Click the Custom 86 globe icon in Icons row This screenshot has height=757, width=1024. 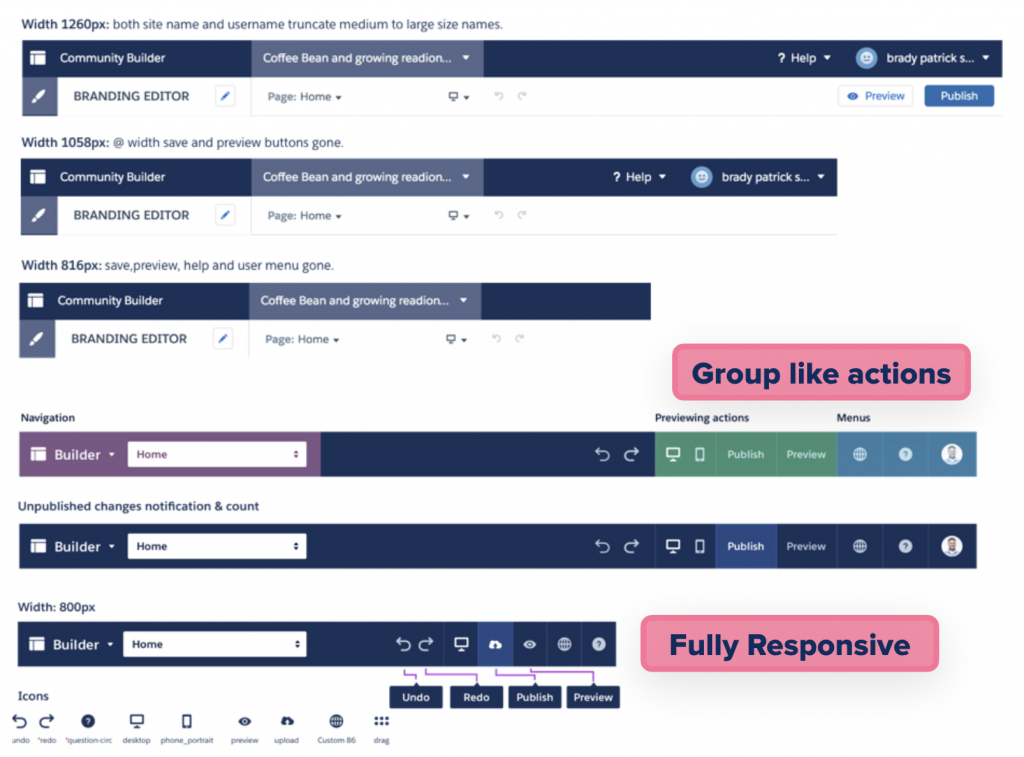click(x=336, y=721)
